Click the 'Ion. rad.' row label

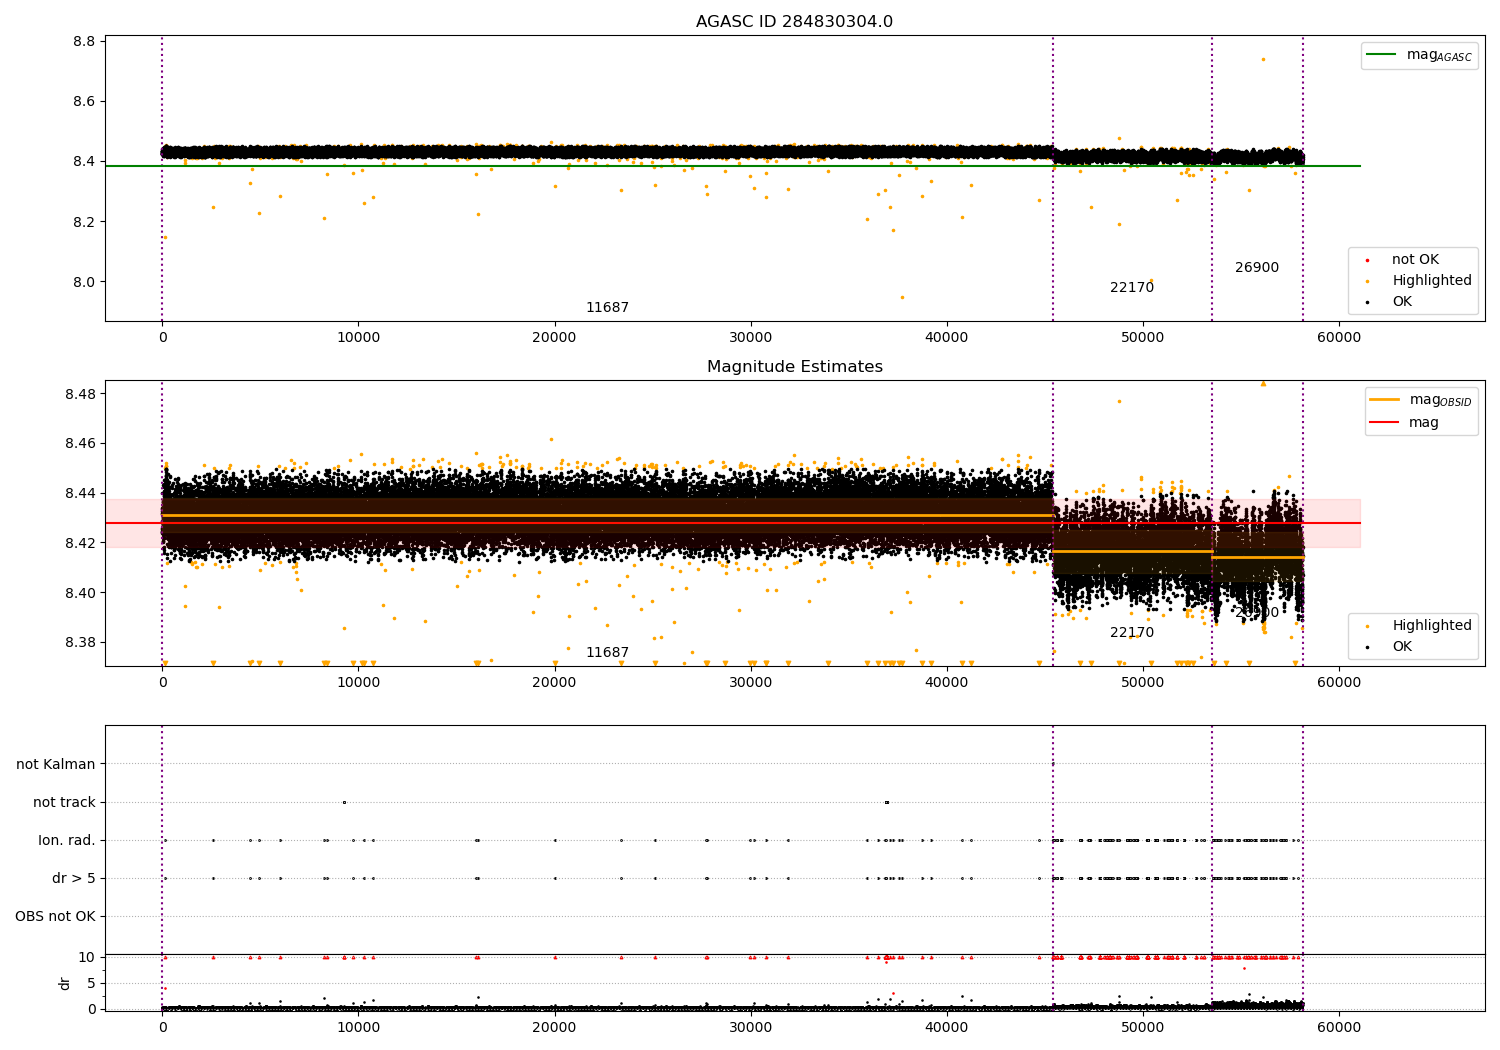[67, 841]
